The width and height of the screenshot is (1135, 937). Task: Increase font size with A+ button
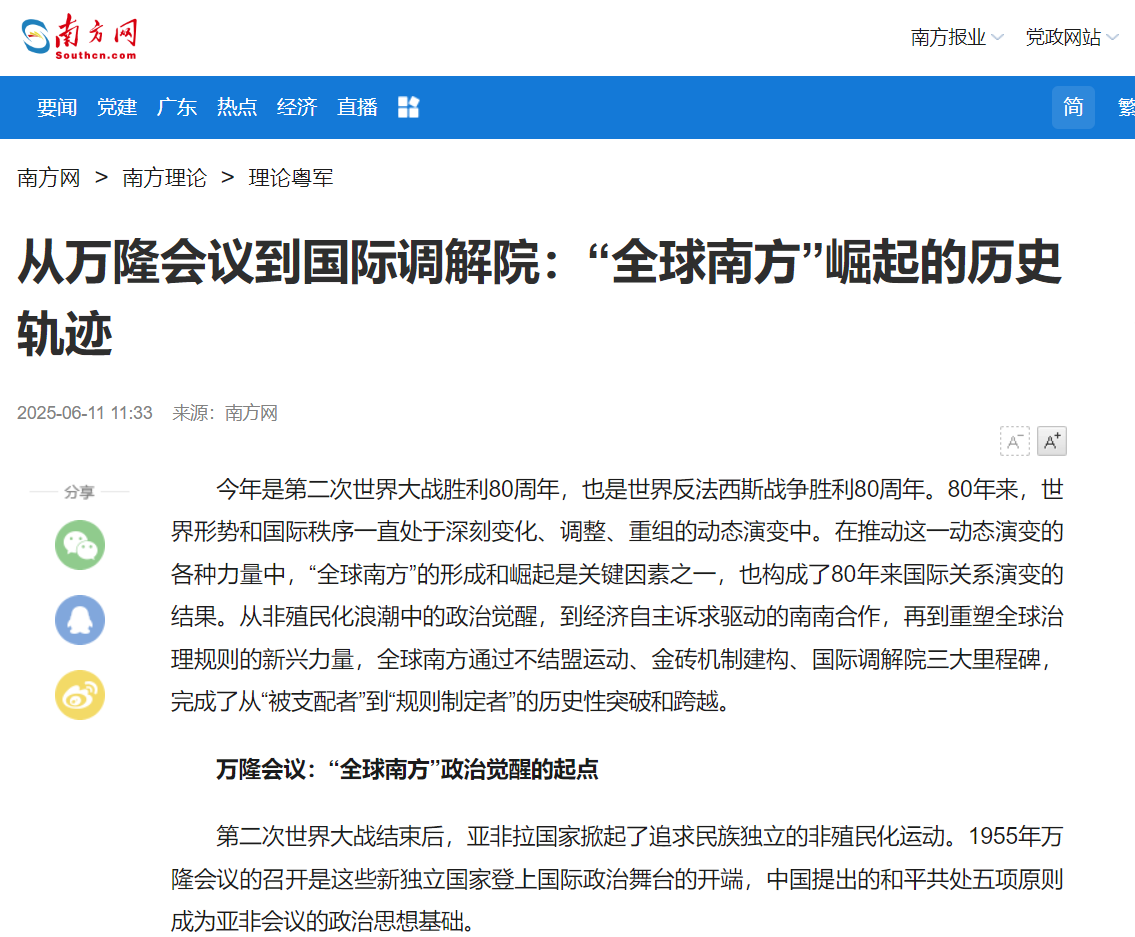tap(1051, 441)
